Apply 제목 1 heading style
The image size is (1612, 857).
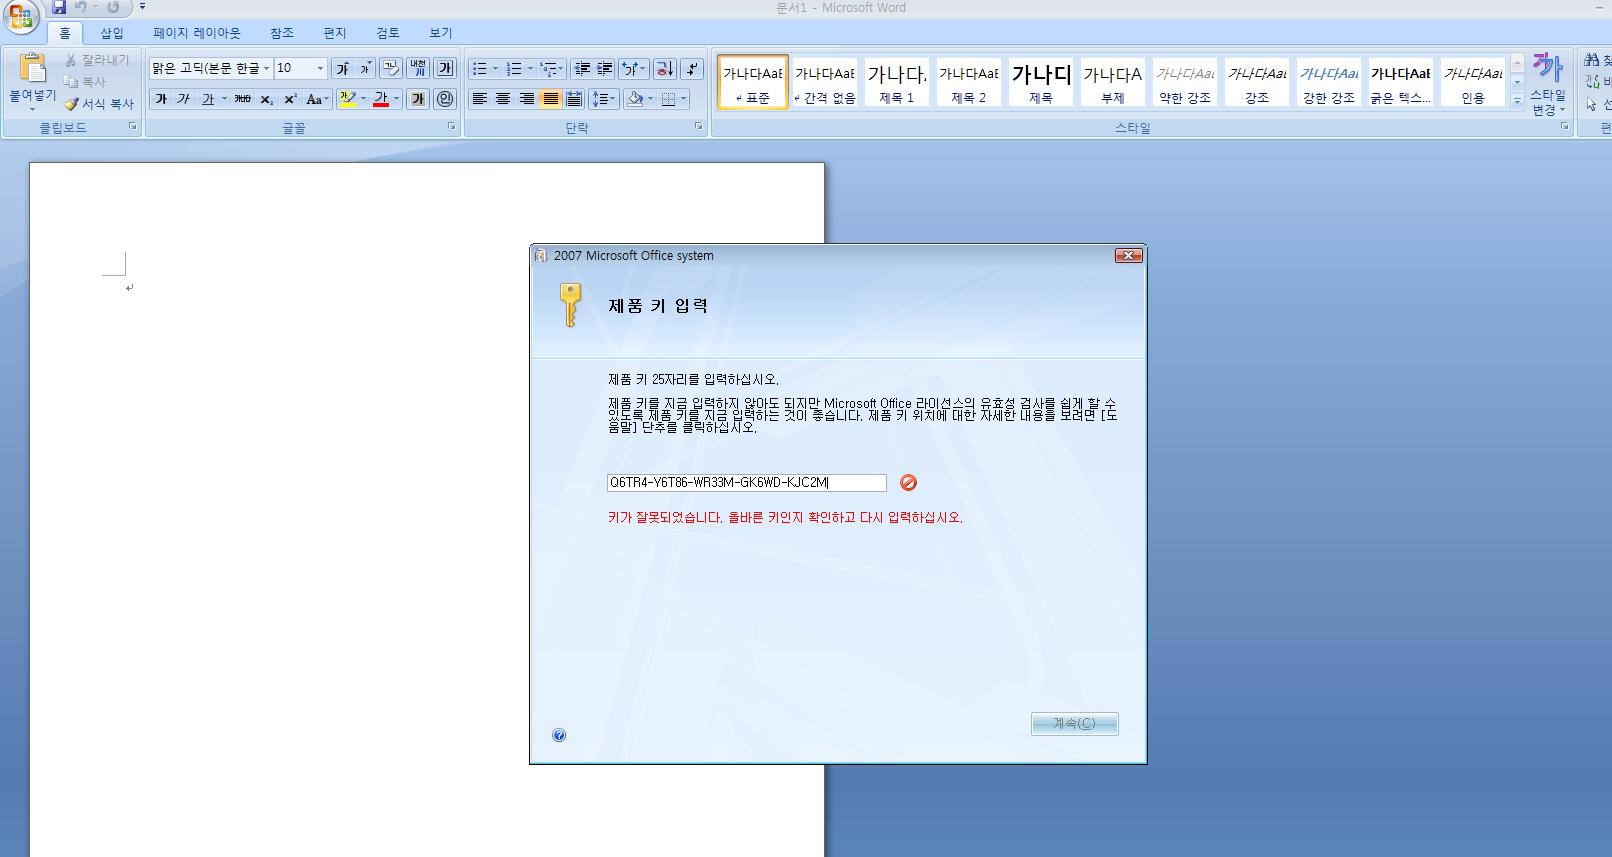896,82
